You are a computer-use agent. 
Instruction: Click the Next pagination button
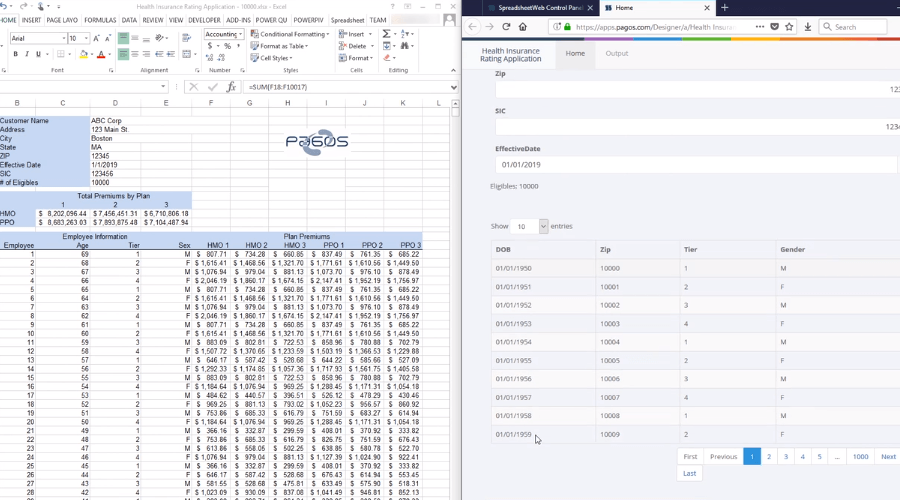pyautogui.click(x=887, y=456)
